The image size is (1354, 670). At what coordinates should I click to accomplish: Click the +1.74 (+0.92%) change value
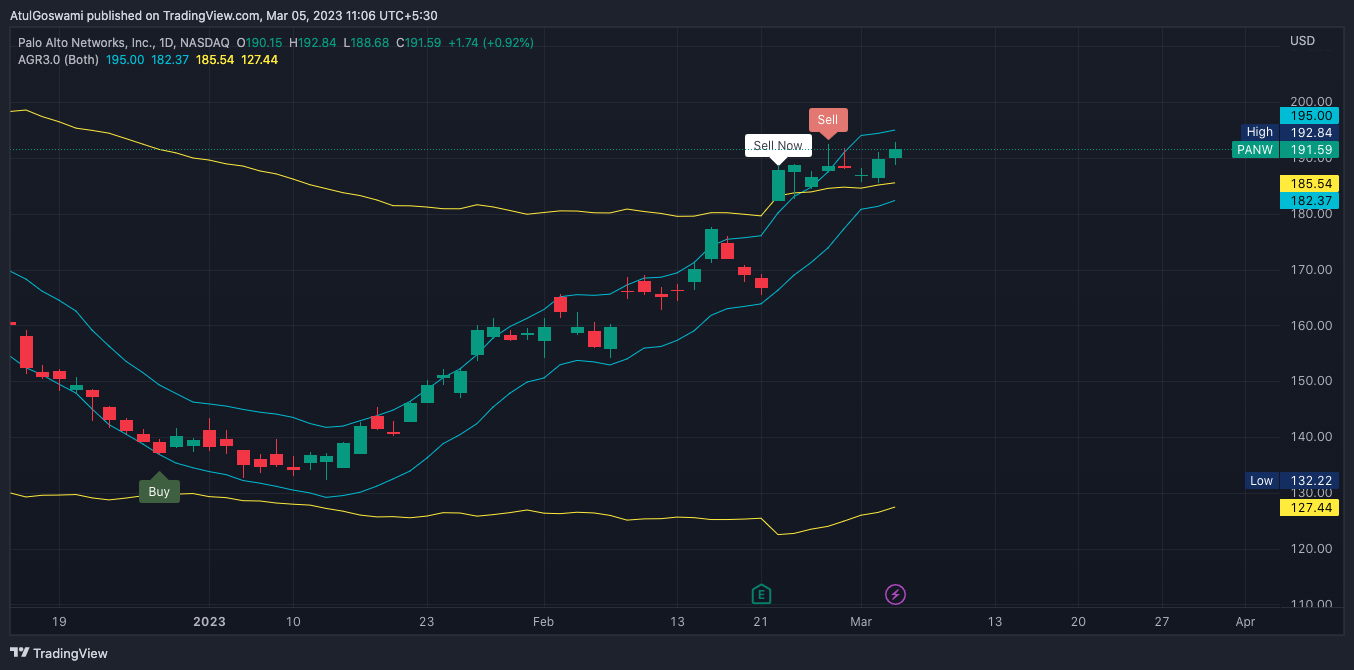pyautogui.click(x=491, y=43)
